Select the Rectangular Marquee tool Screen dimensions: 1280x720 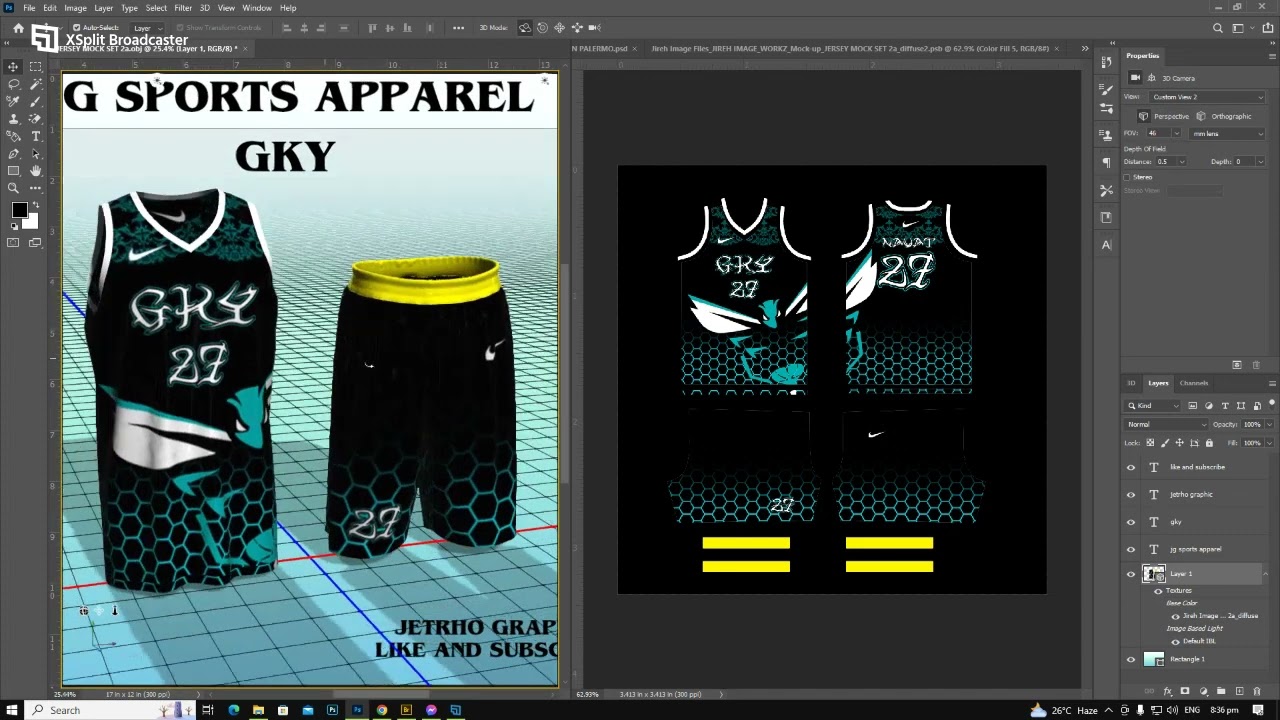point(36,67)
